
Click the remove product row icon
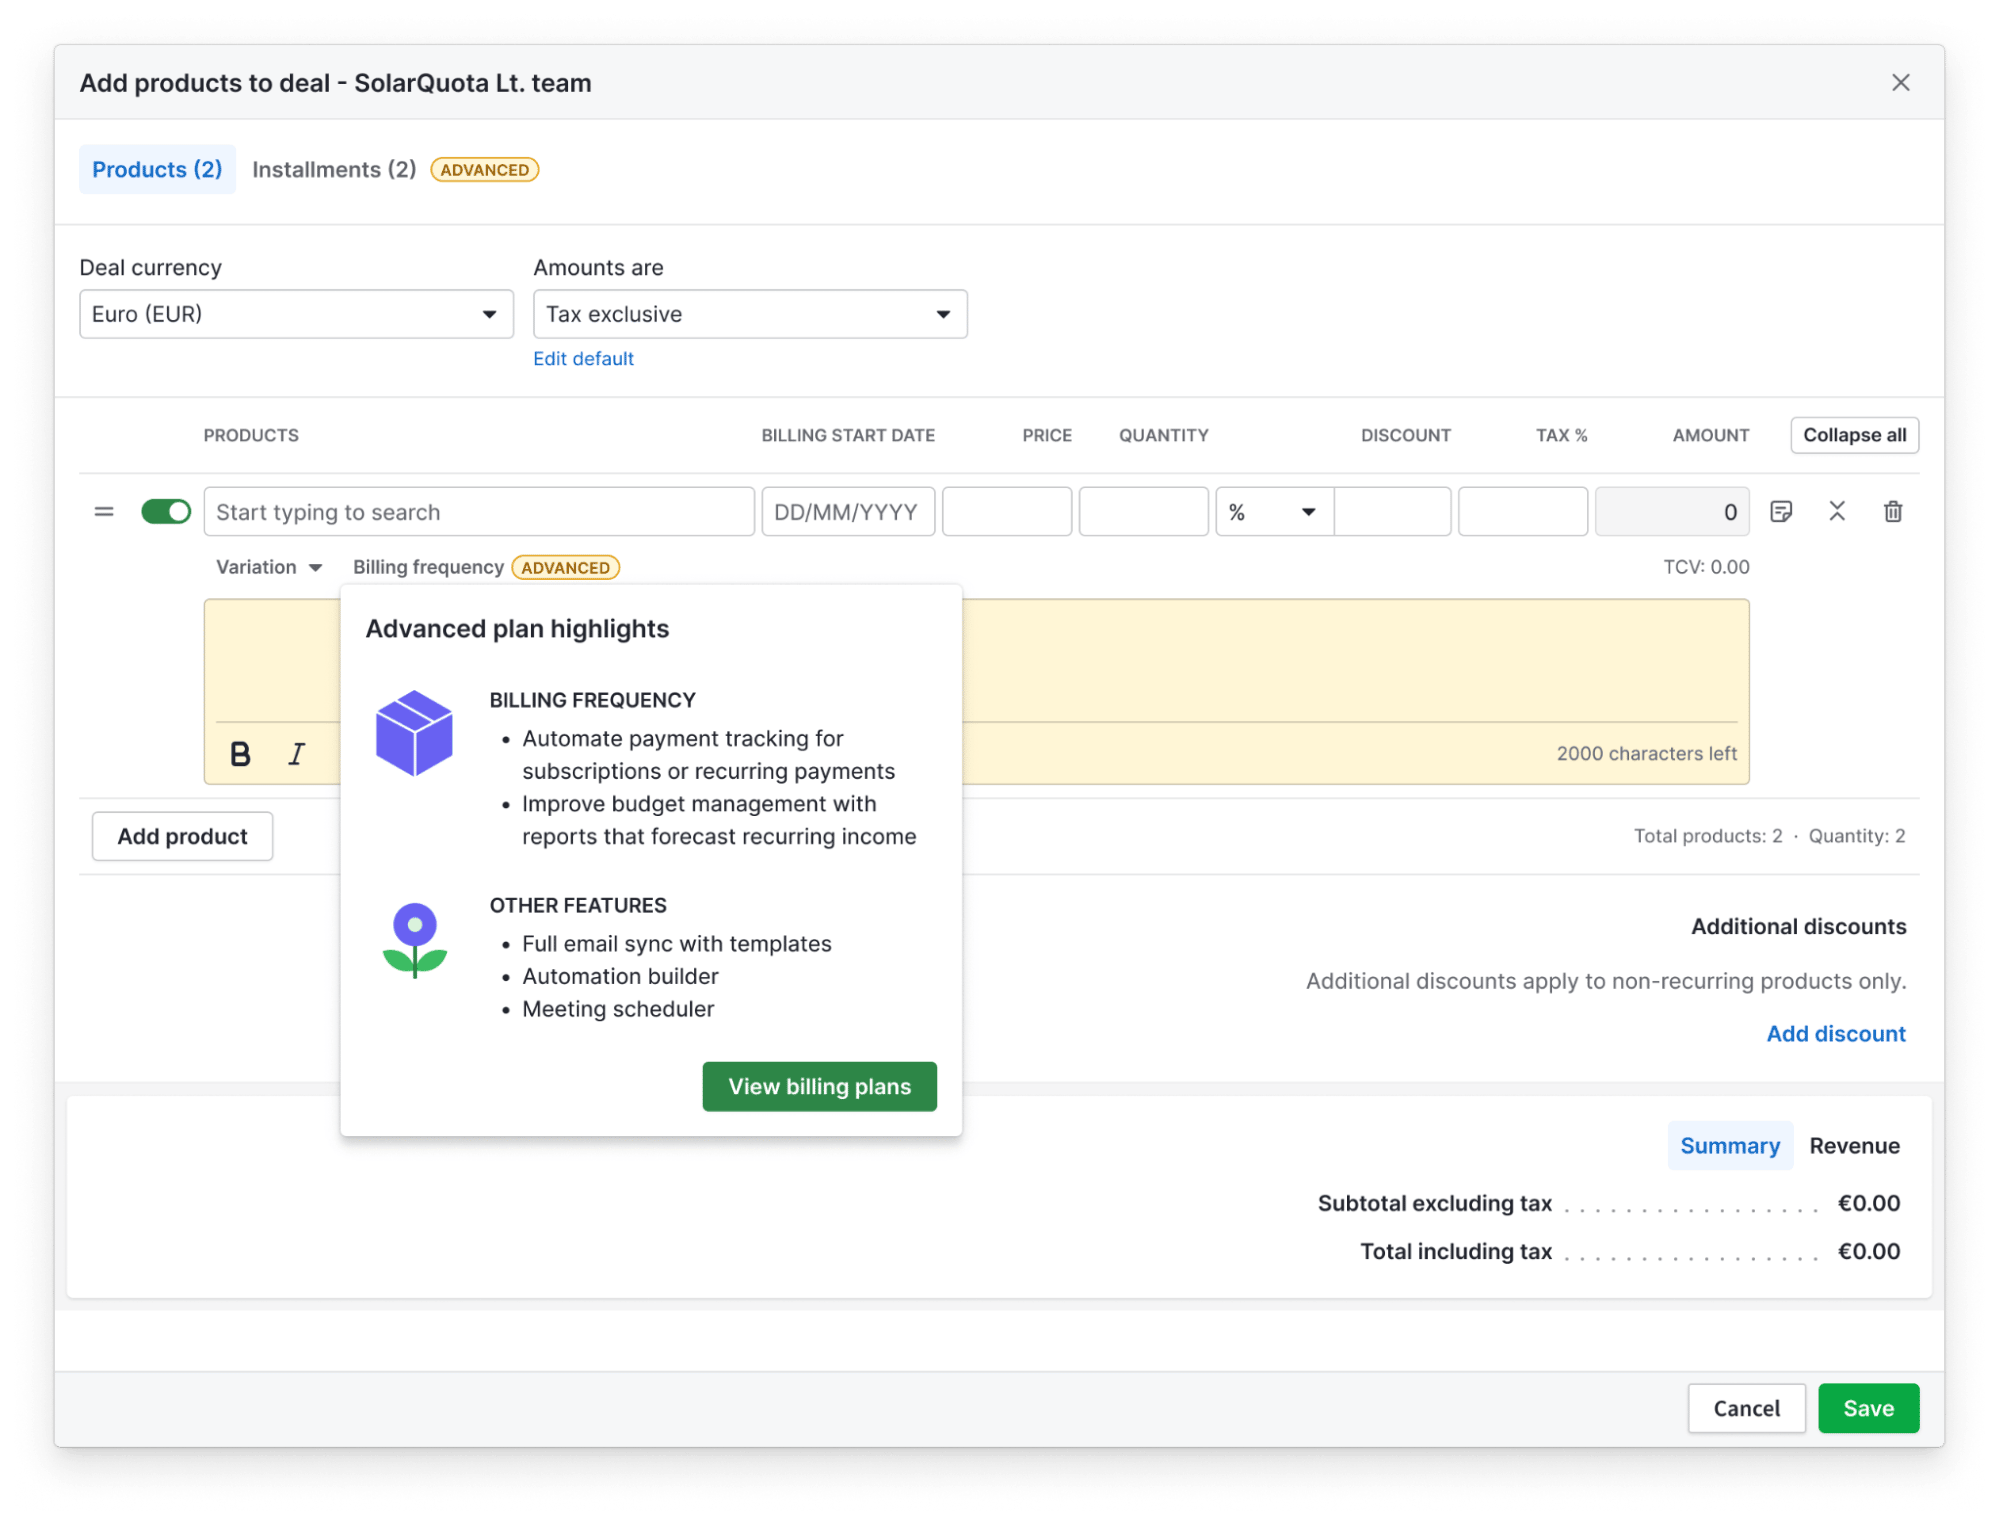click(x=1894, y=512)
